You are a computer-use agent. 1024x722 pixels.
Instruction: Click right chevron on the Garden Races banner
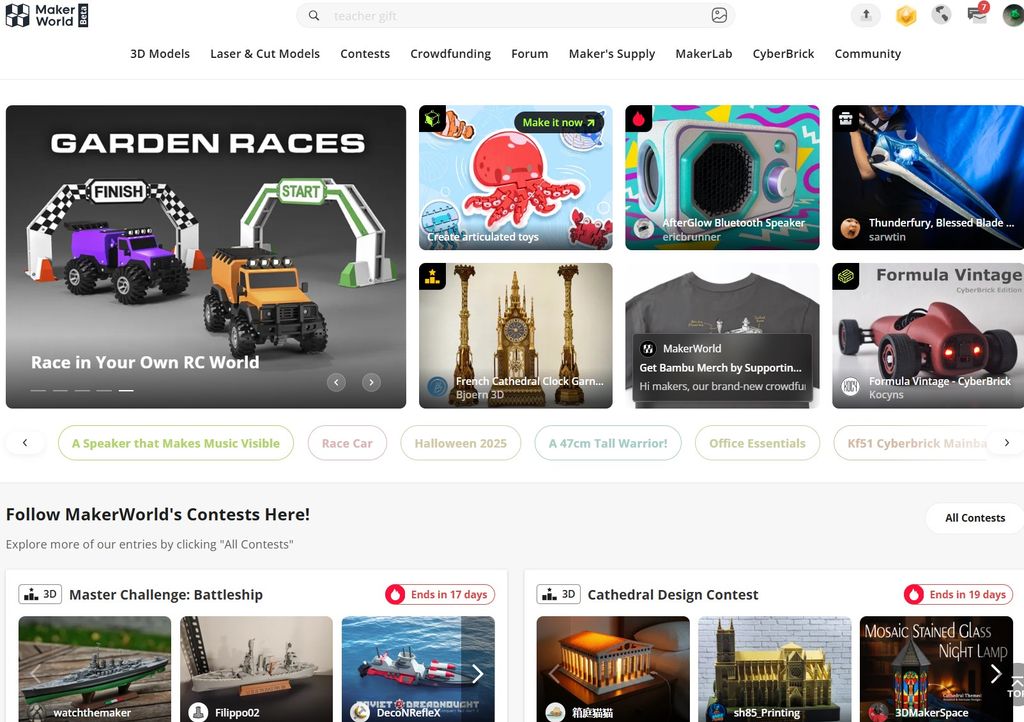coord(371,382)
